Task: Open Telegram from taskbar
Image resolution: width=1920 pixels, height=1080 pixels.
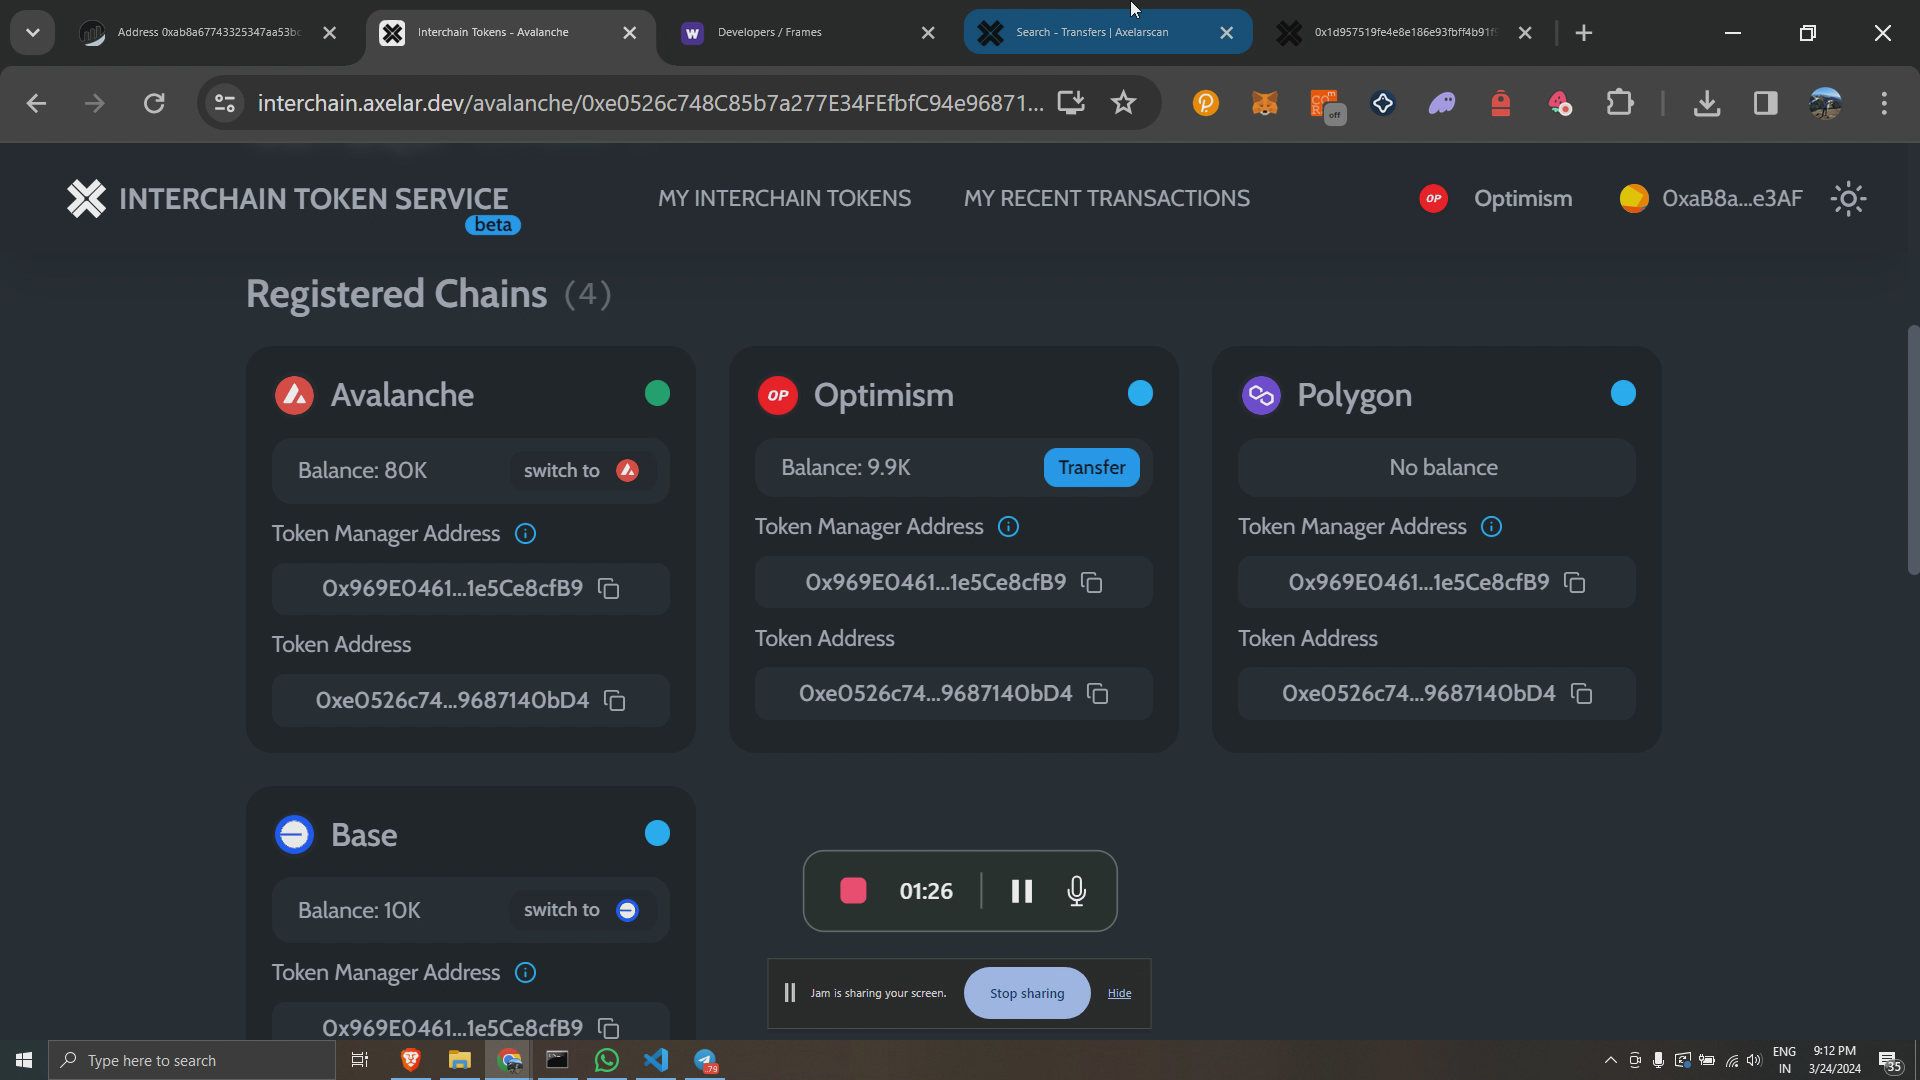Action: 706,1060
